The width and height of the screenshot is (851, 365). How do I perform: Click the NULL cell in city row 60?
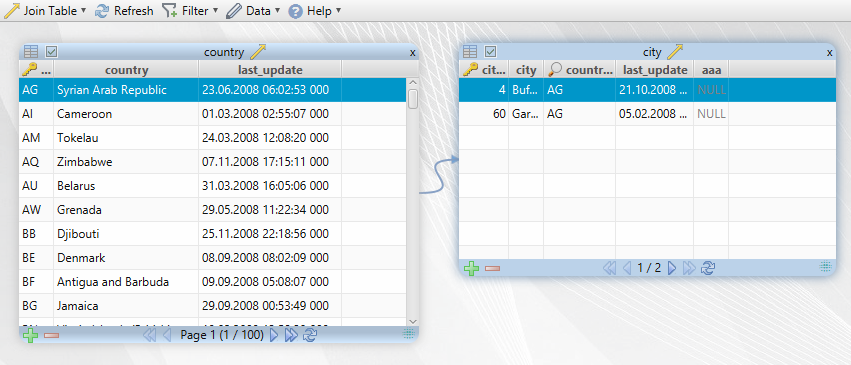click(x=711, y=114)
